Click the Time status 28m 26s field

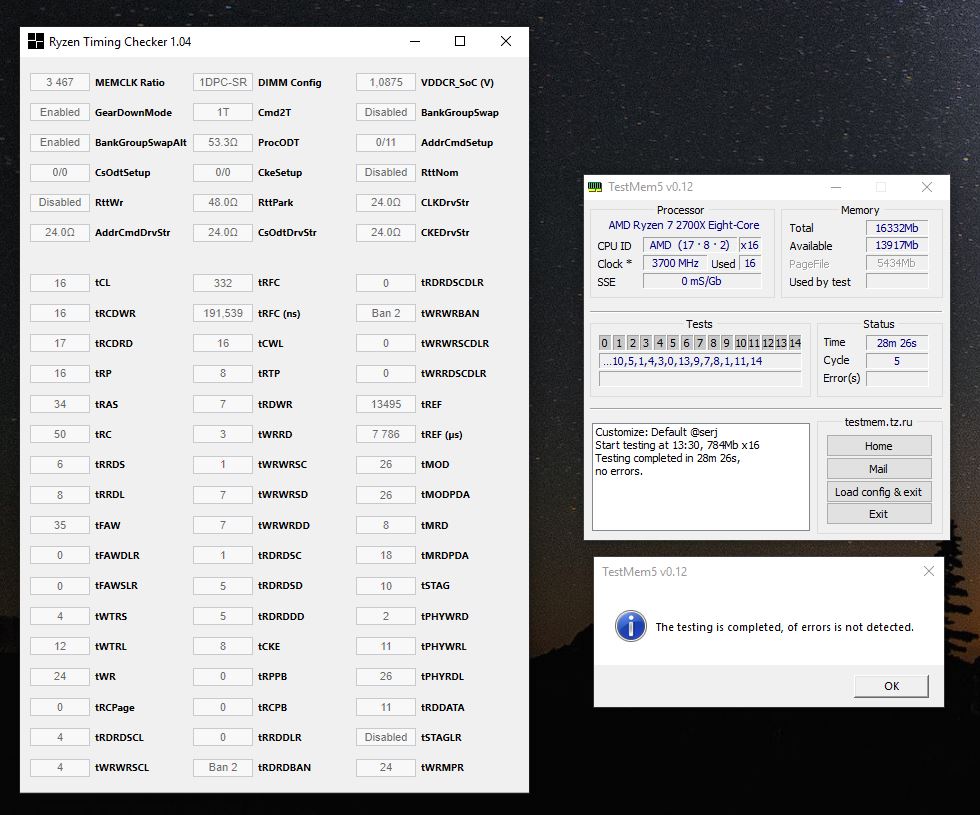(x=897, y=342)
